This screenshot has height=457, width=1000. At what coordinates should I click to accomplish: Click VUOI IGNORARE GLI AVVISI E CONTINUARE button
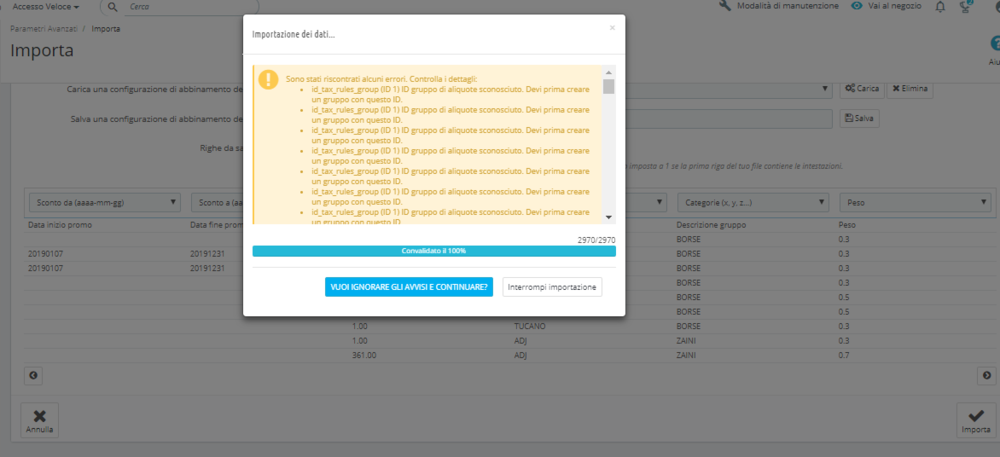409,287
